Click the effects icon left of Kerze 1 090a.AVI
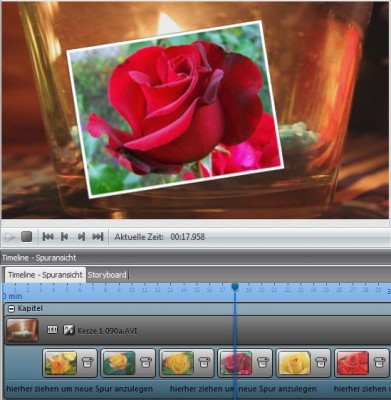This screenshot has height=400, width=391. coord(69,330)
